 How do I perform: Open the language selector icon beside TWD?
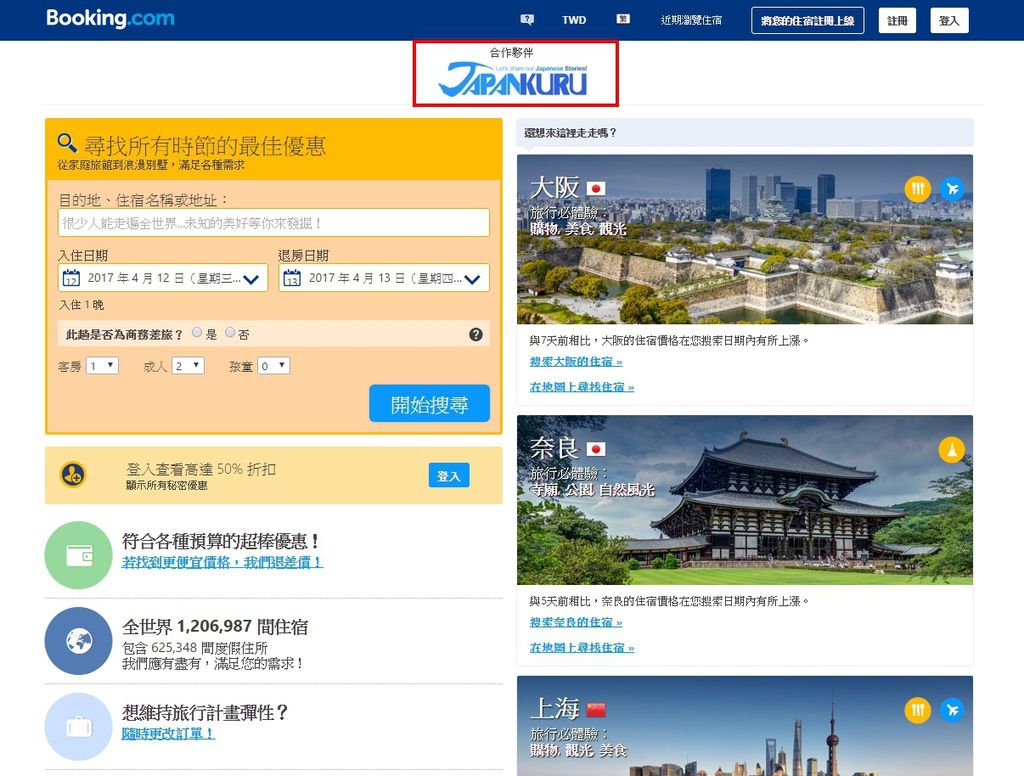click(x=623, y=19)
